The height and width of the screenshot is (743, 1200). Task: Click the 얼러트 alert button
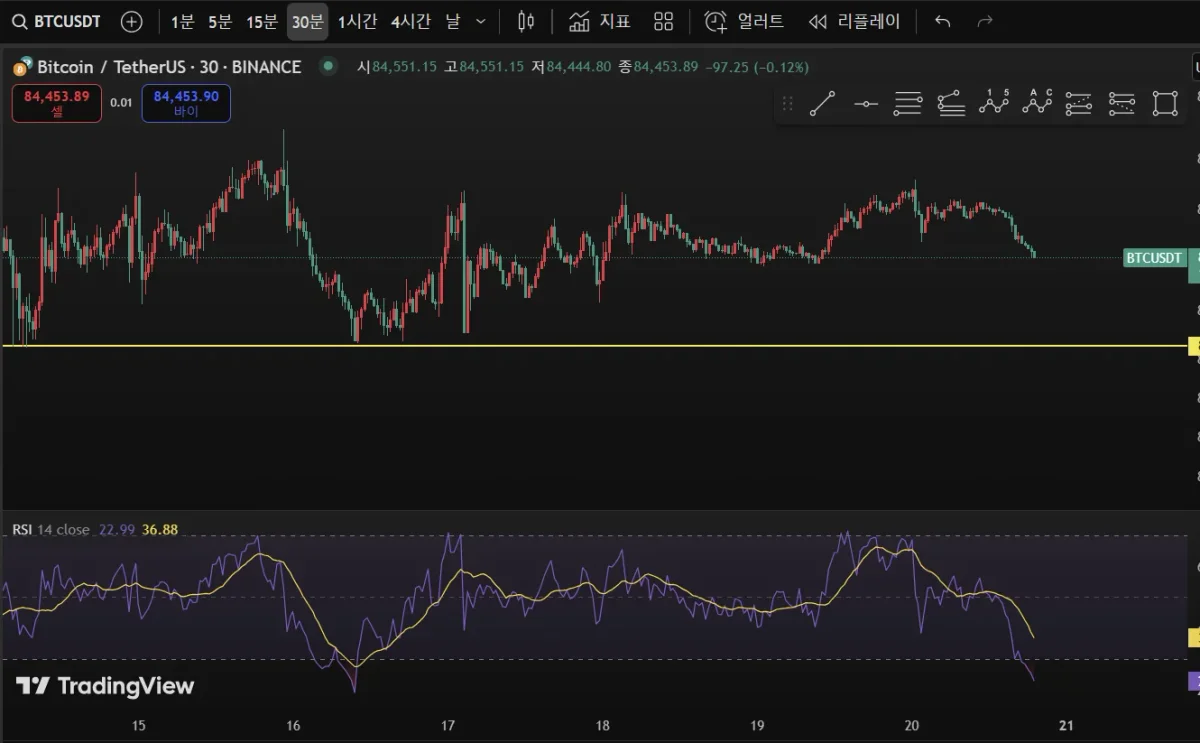(744, 22)
